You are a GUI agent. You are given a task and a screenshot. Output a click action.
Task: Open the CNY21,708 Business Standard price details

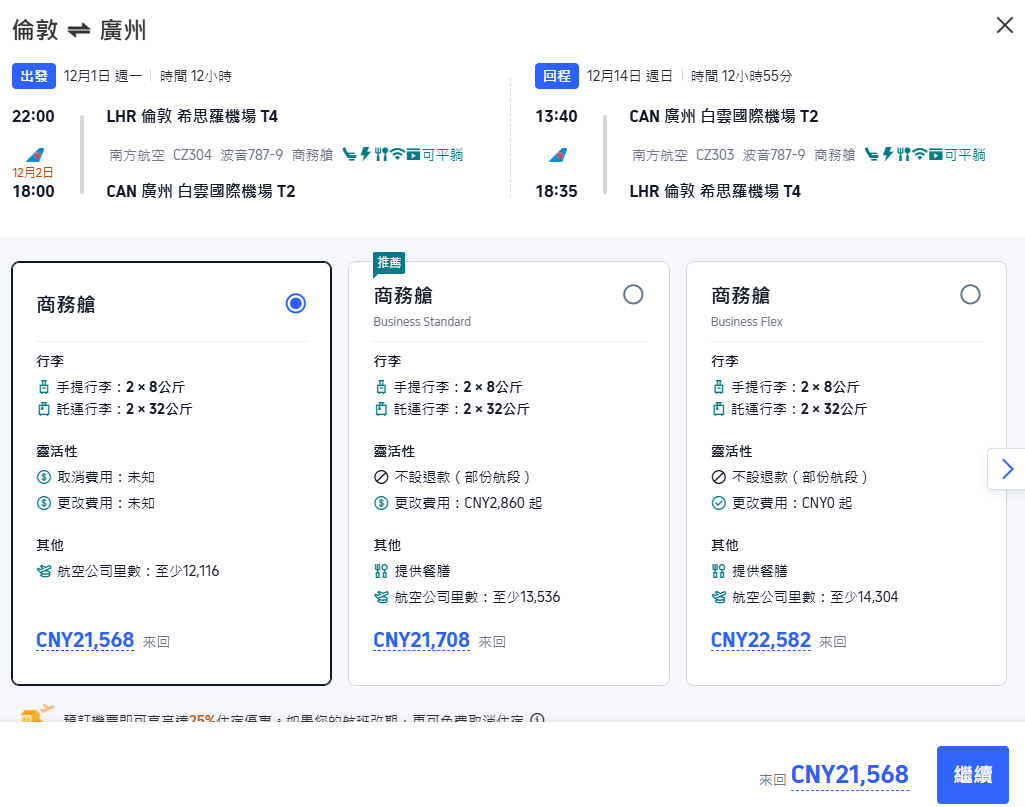coord(422,640)
